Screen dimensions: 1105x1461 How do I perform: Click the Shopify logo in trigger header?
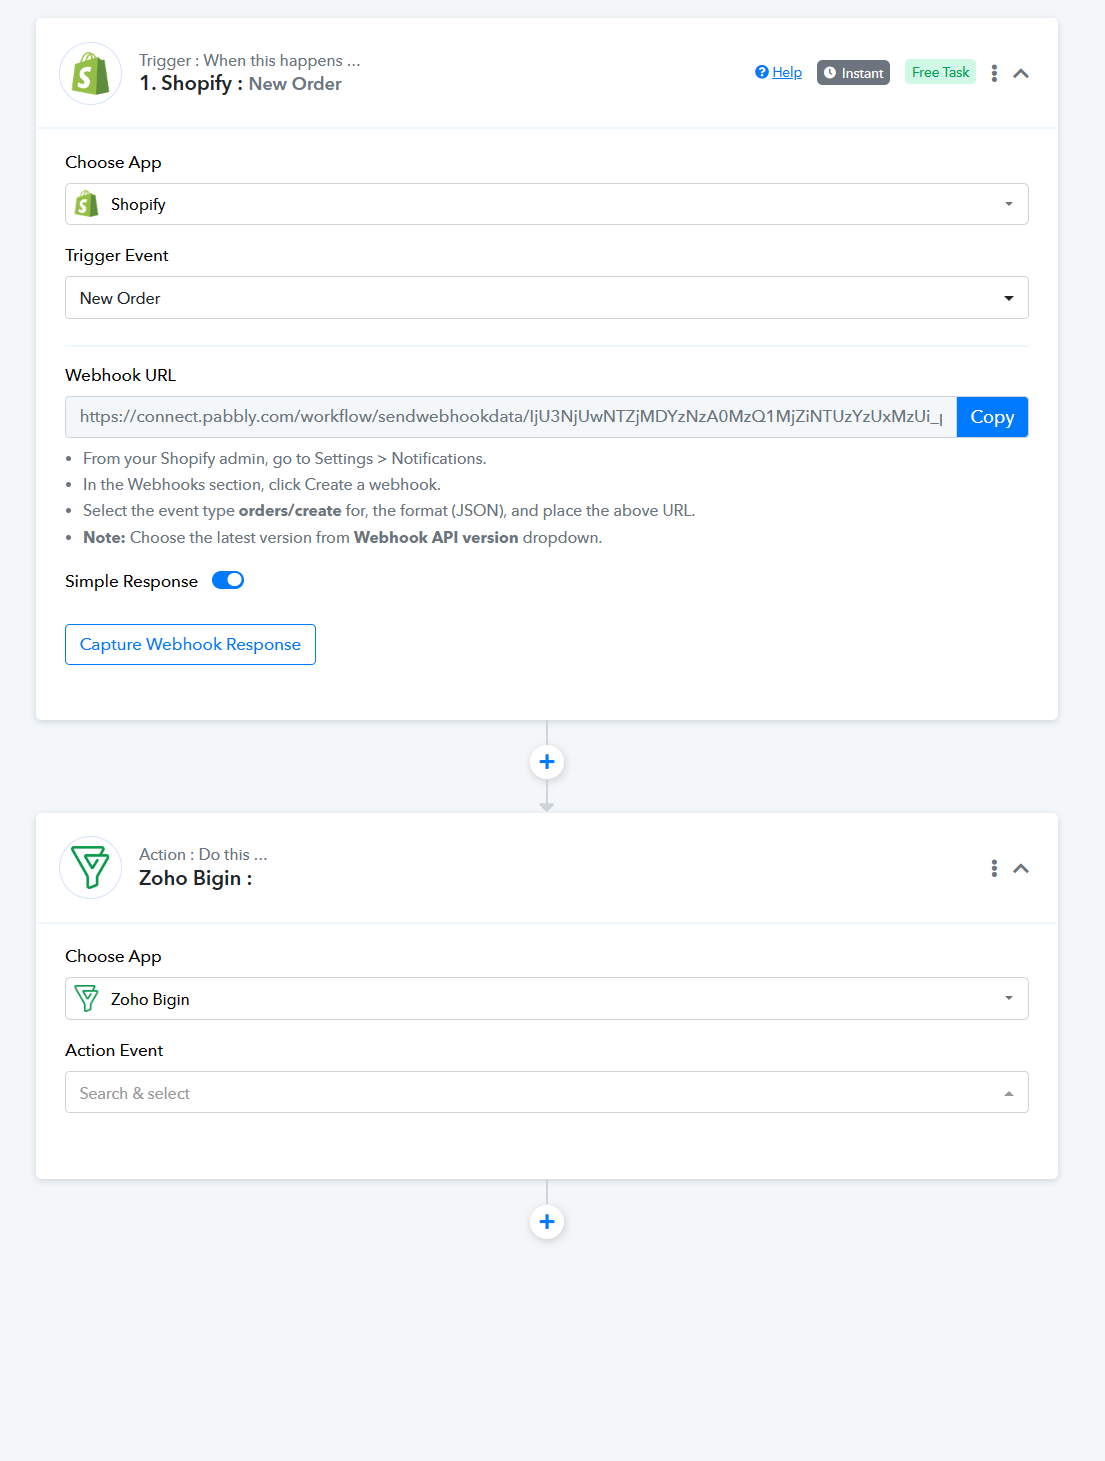point(91,73)
